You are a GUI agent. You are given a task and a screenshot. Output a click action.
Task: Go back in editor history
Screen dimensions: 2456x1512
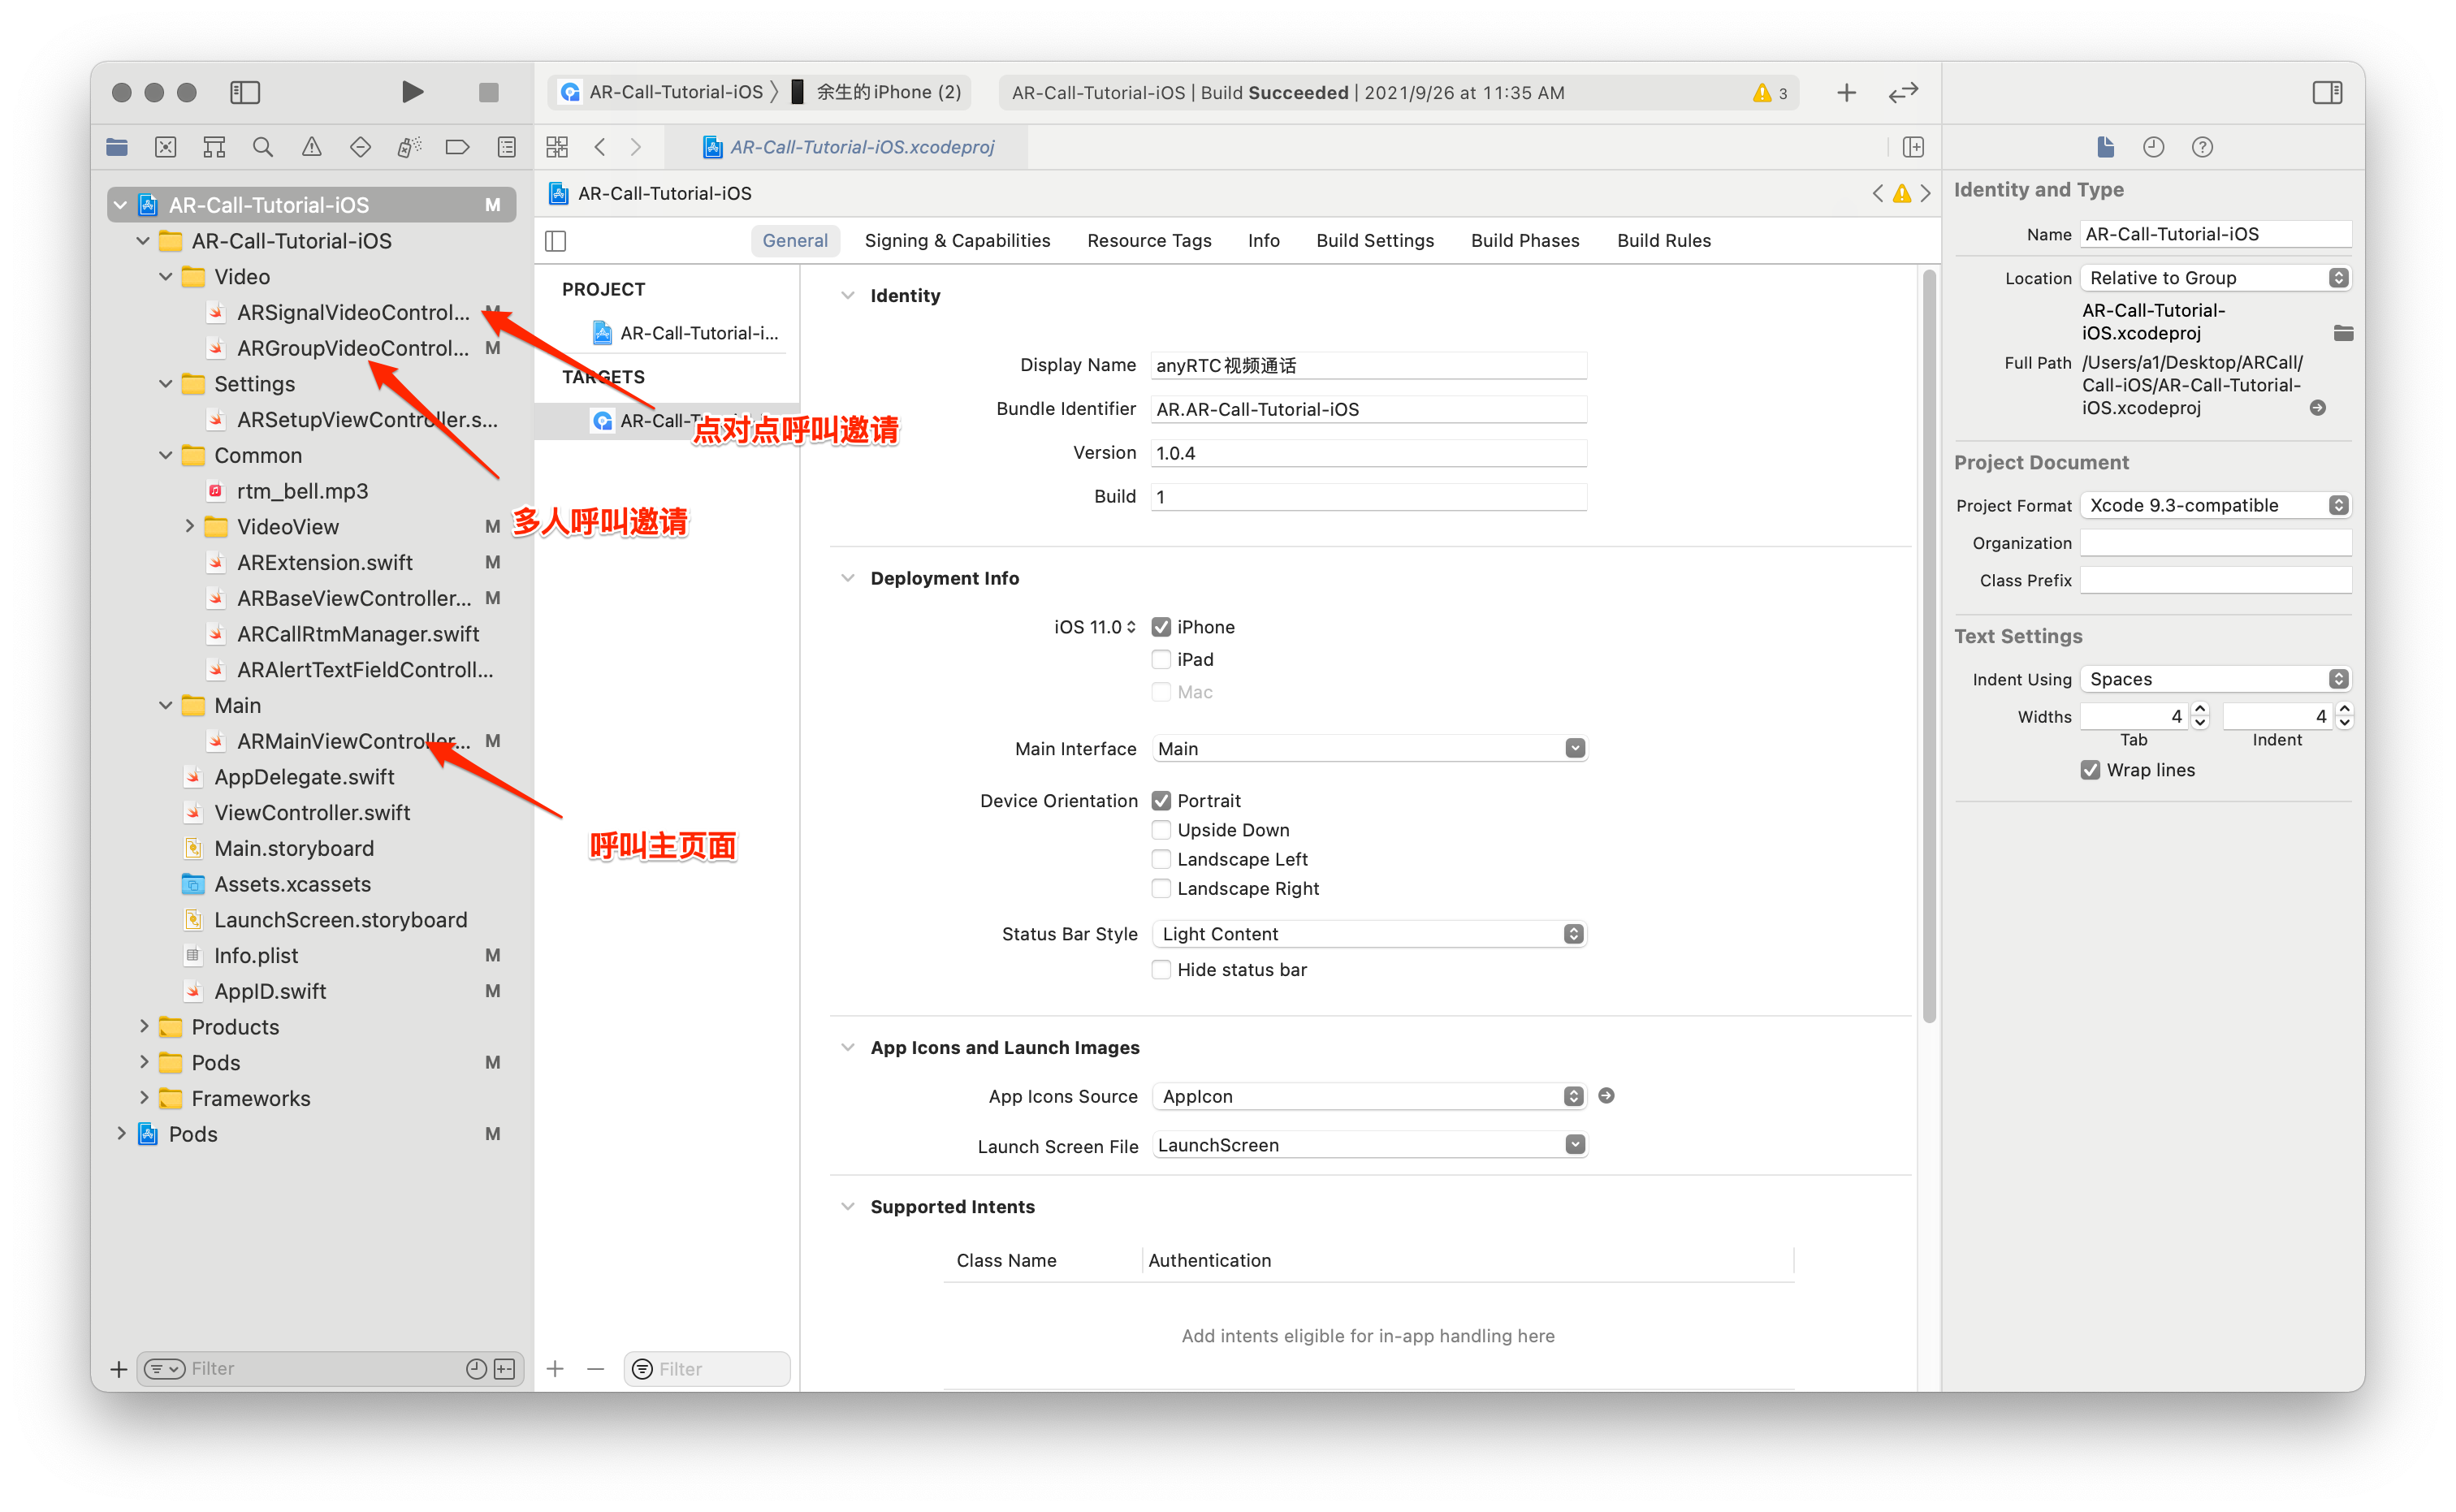tap(600, 147)
